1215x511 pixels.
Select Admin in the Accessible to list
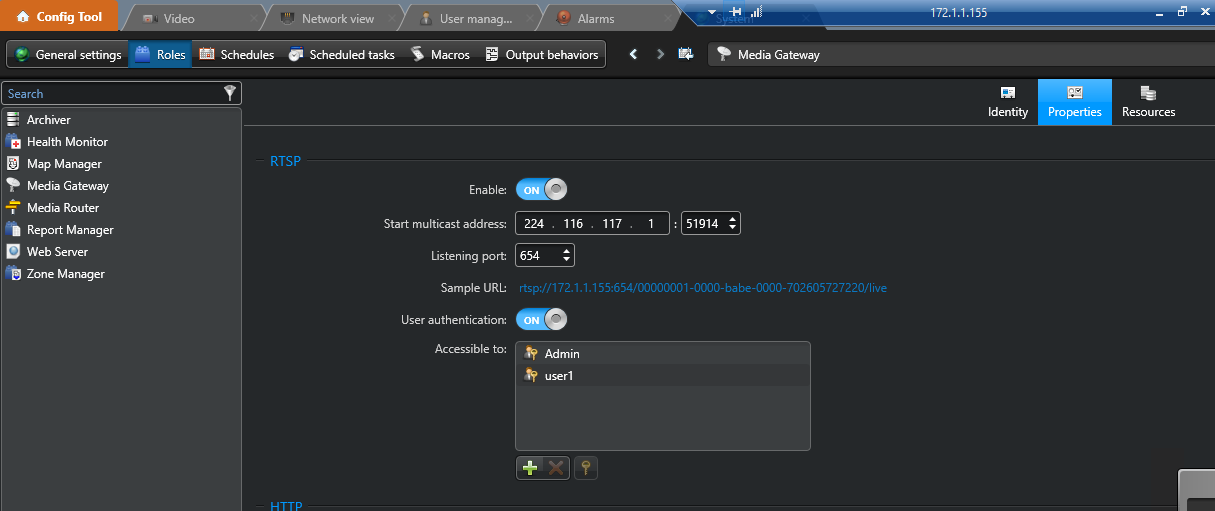click(x=663, y=354)
